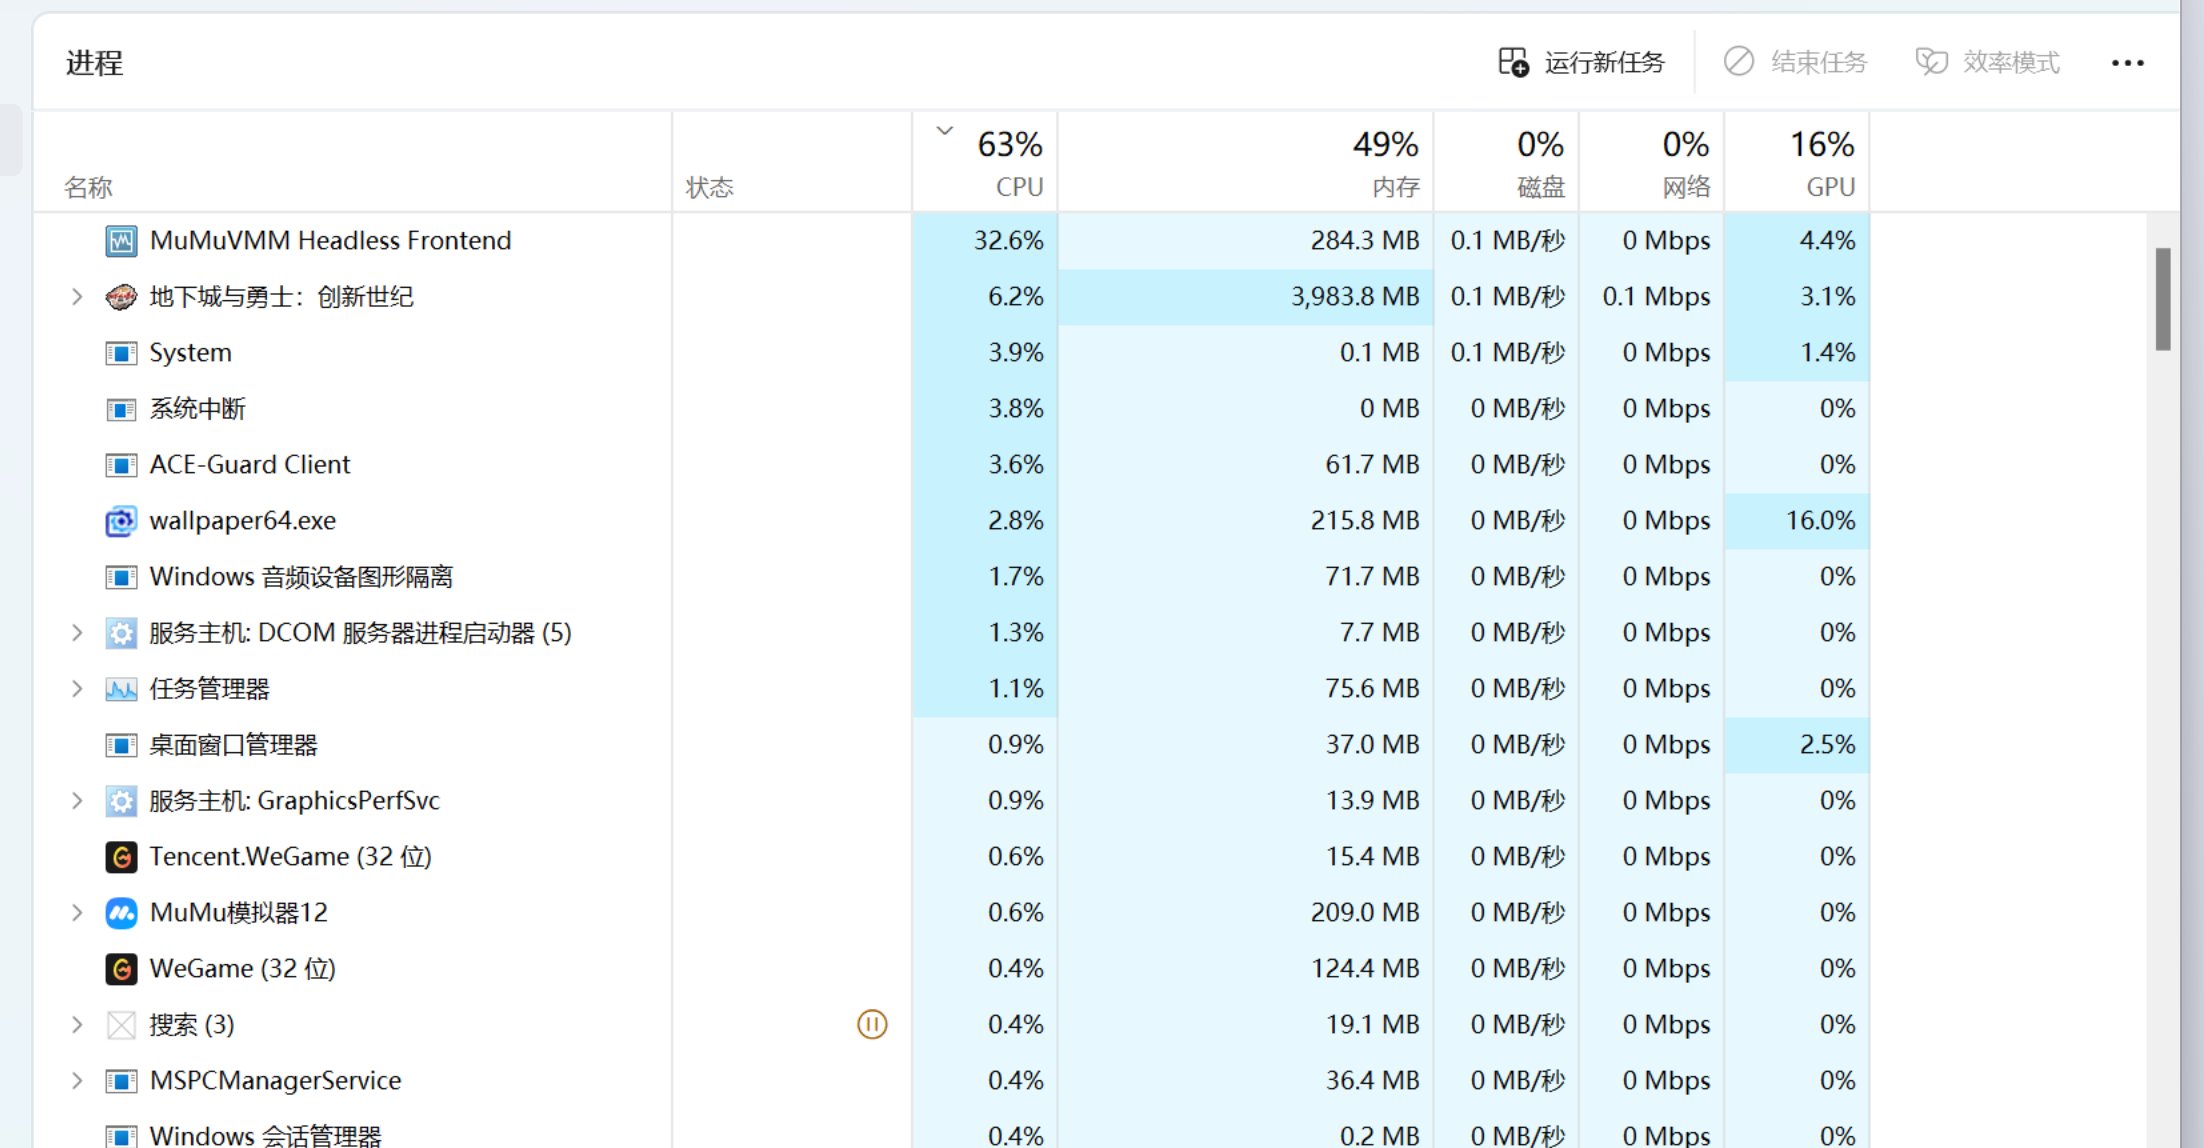Click the 0.1 Mbps network value

coord(1656,297)
